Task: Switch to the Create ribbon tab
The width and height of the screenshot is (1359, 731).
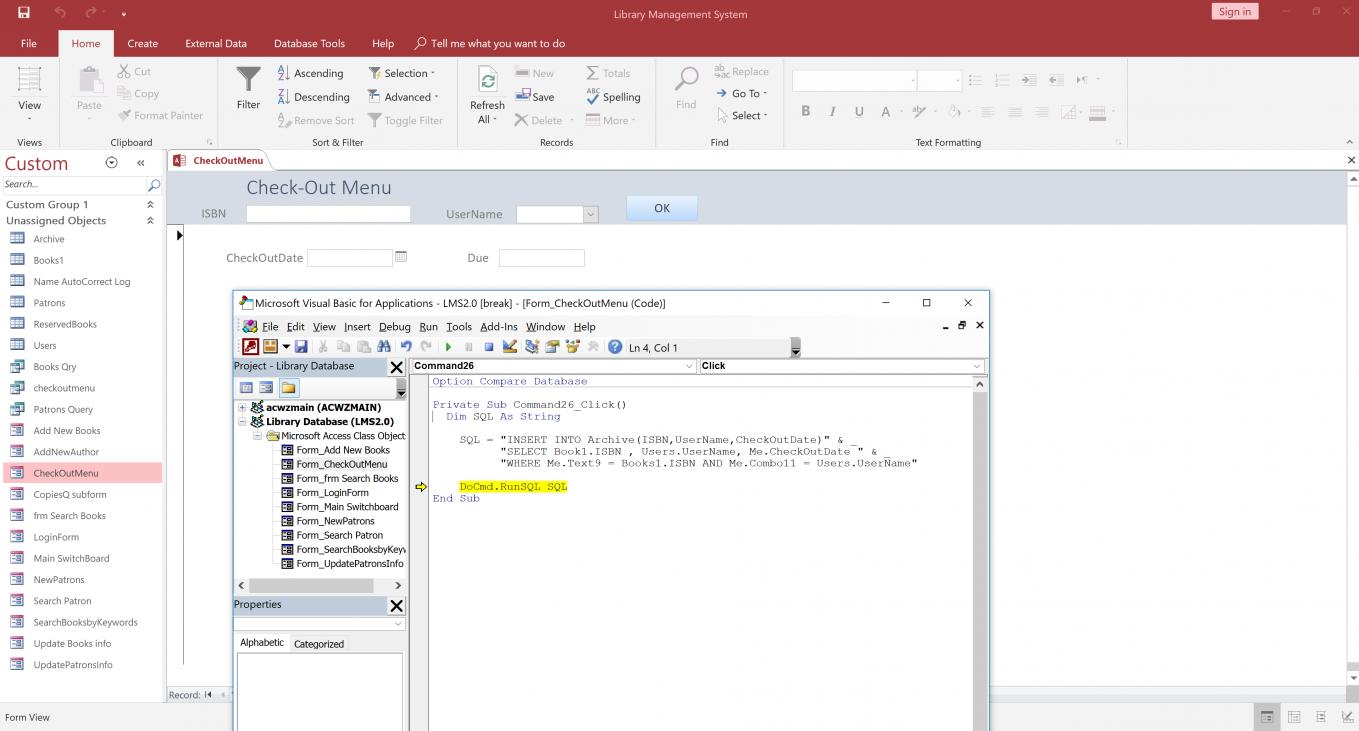Action: click(142, 43)
